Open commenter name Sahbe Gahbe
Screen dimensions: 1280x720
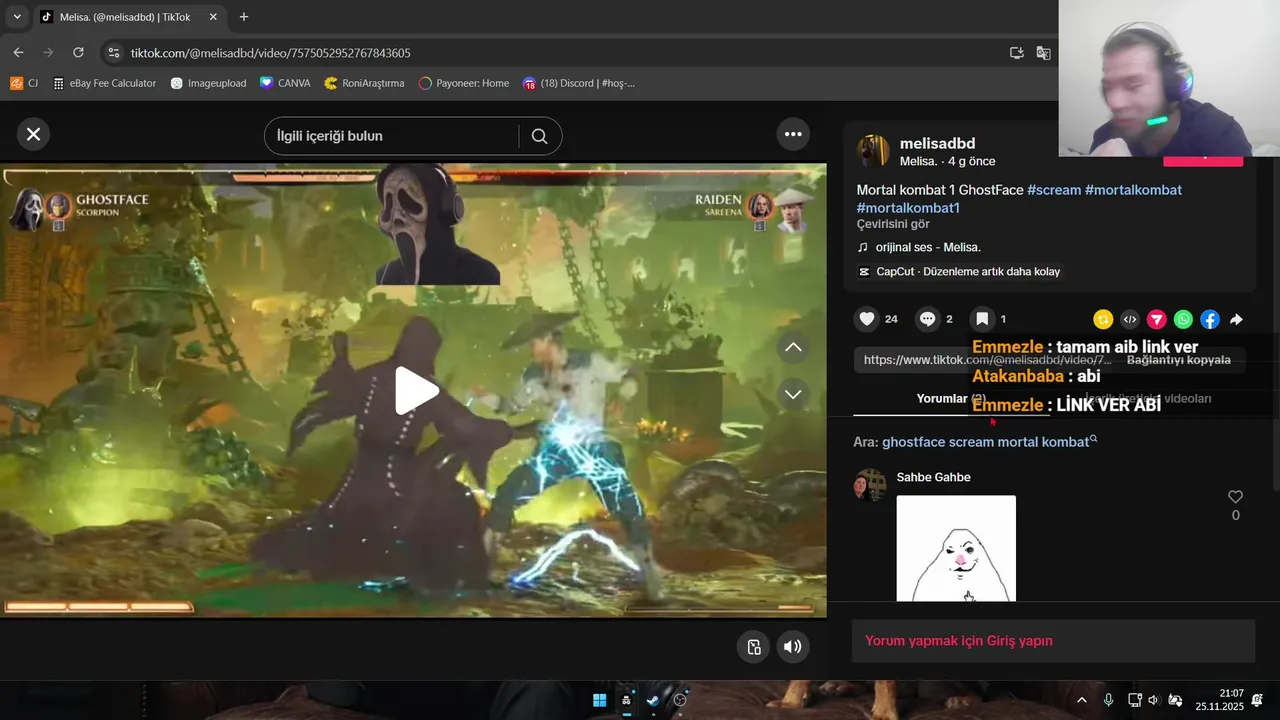tap(933, 477)
